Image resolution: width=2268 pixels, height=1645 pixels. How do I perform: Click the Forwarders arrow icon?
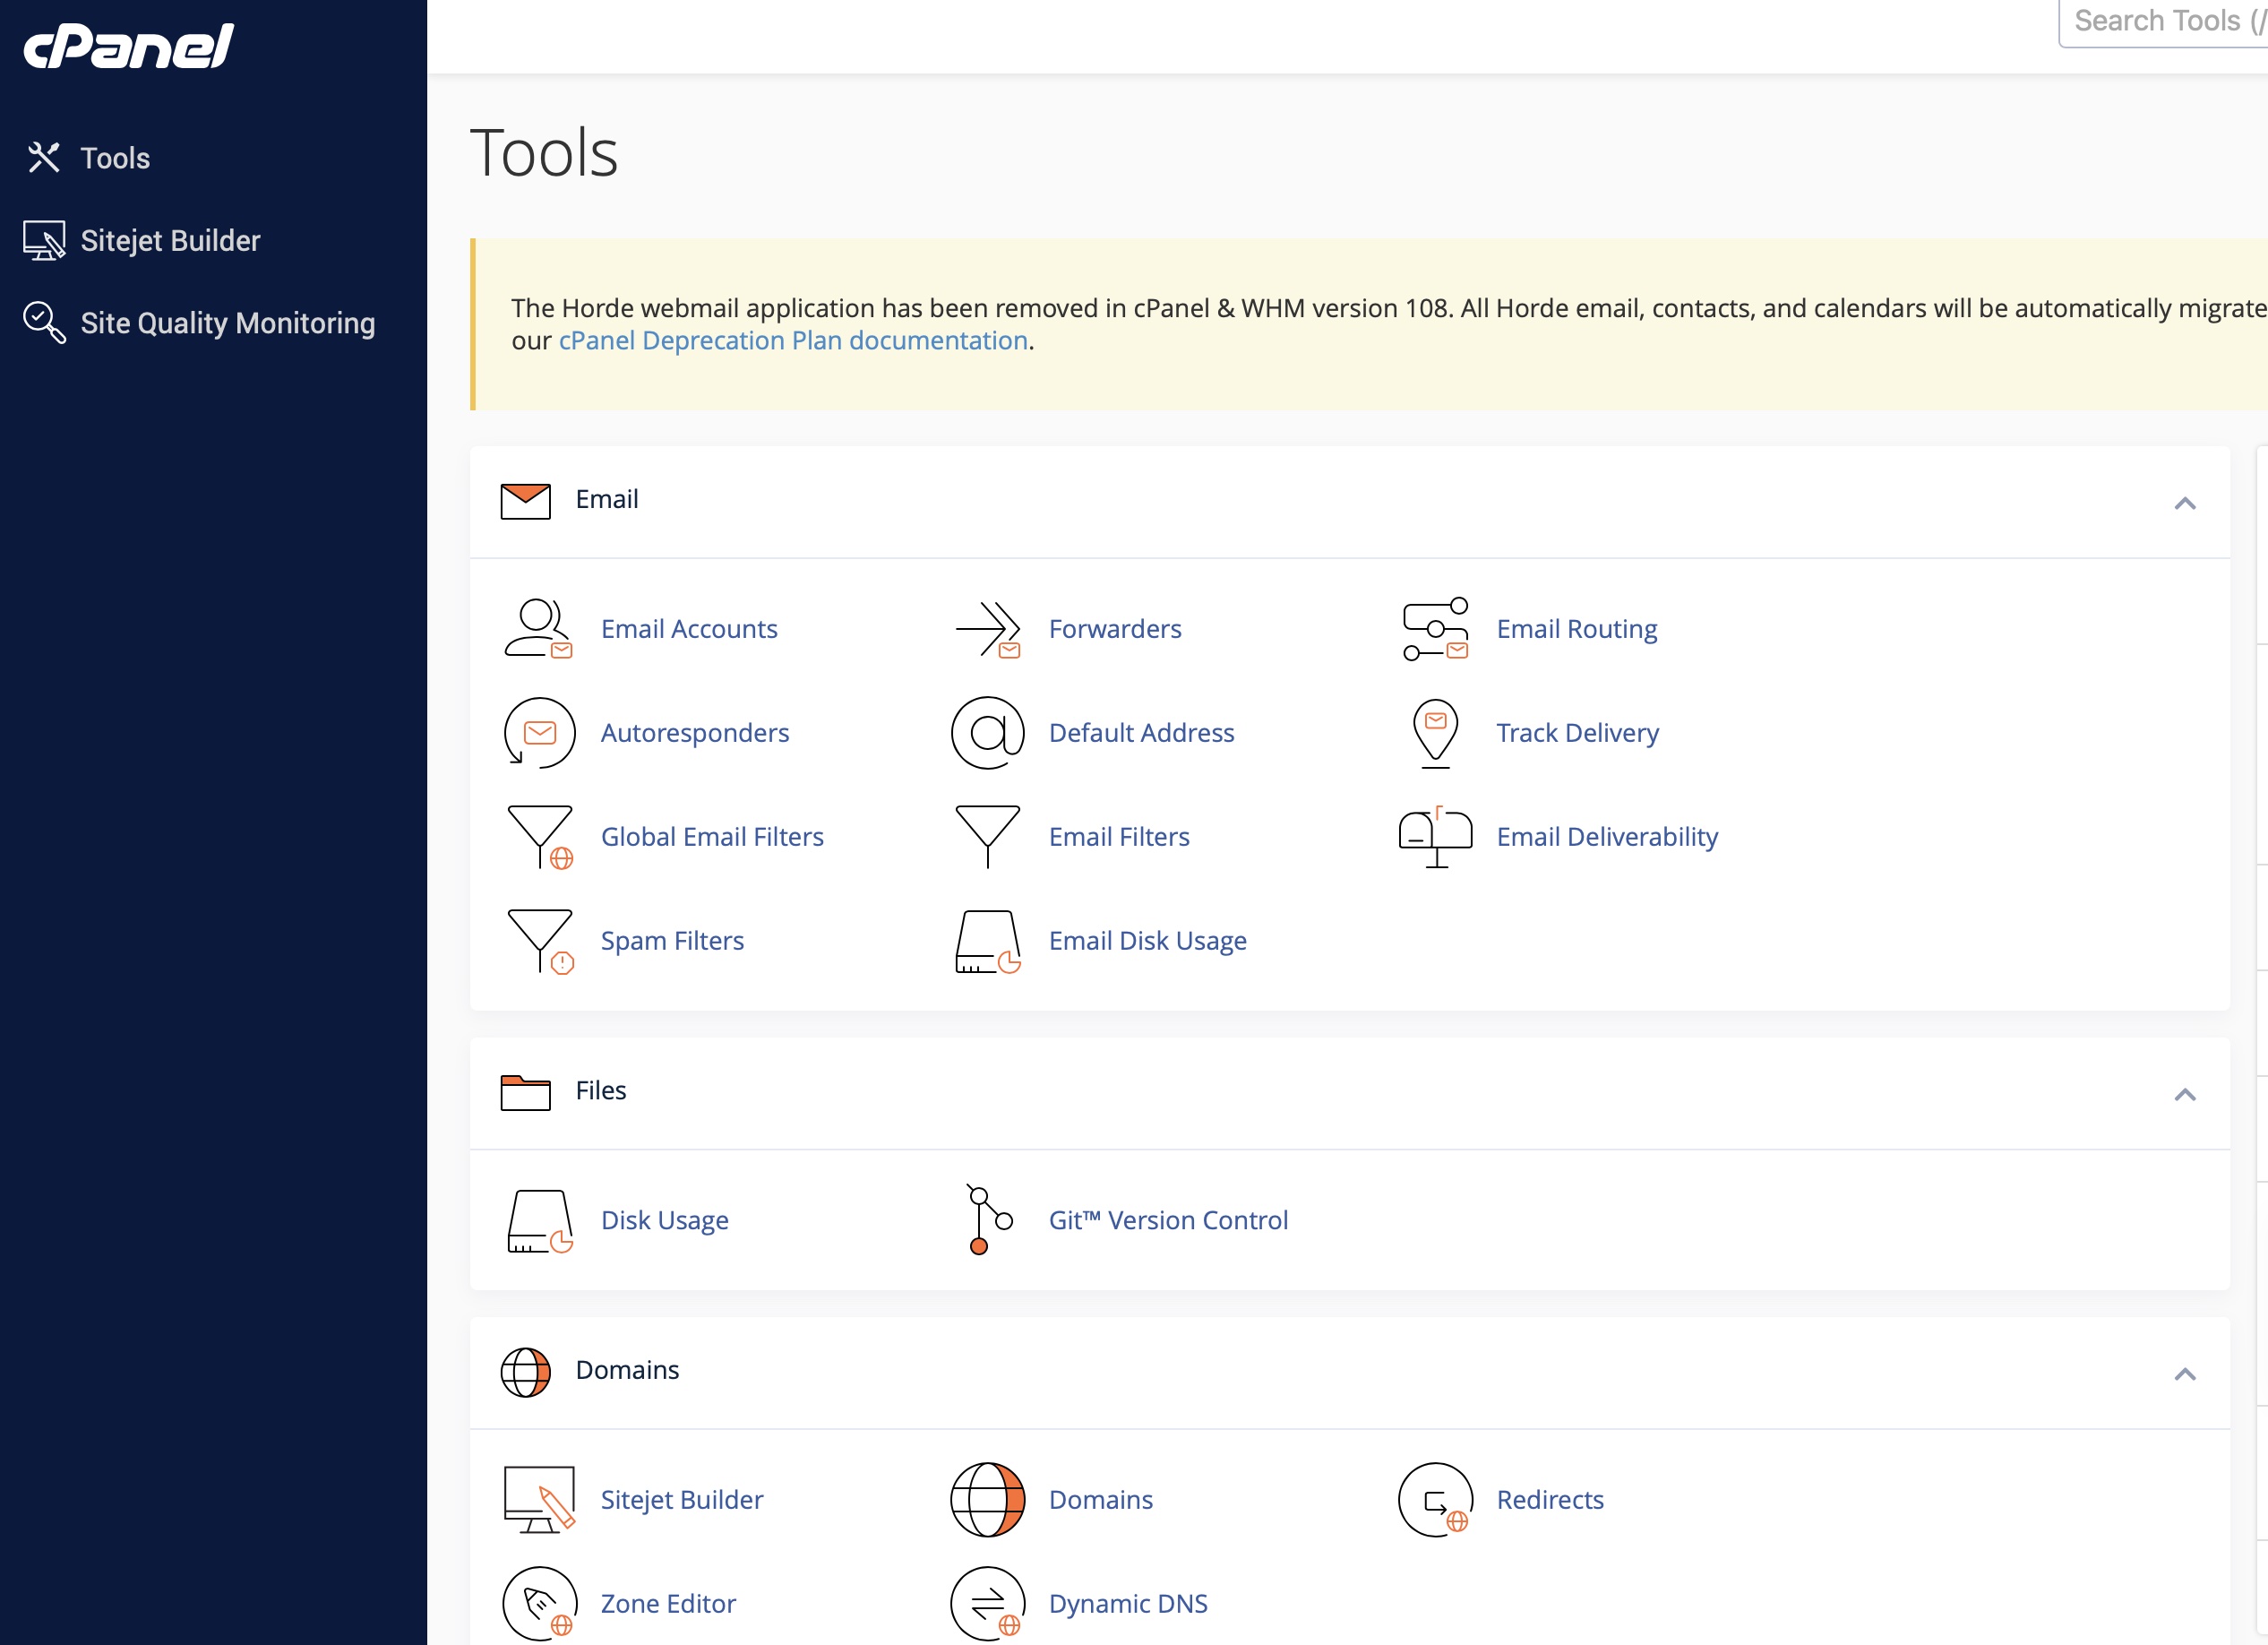[987, 629]
